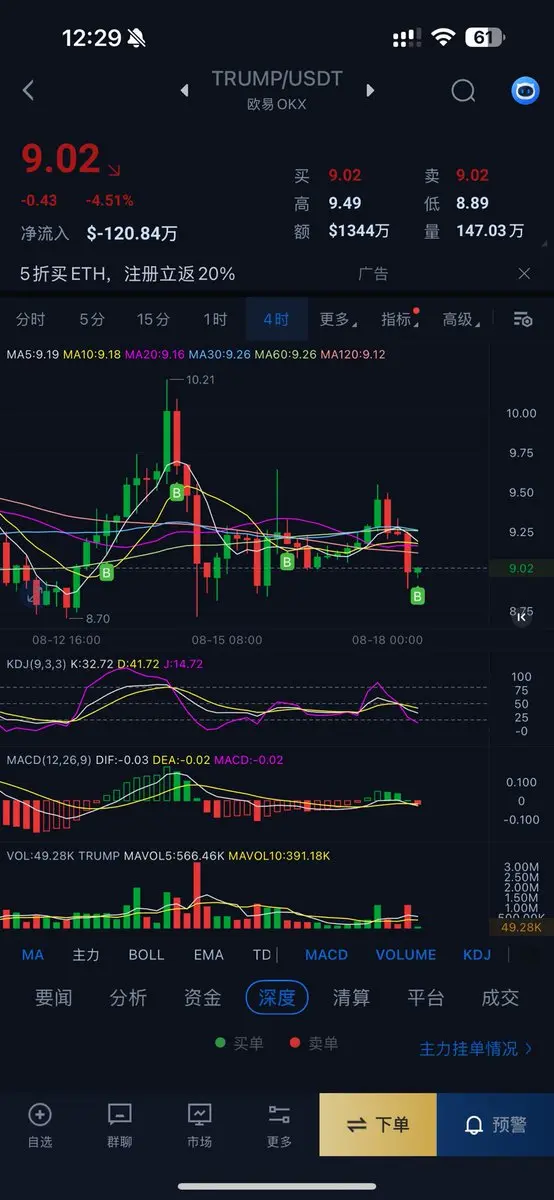Image resolution: width=554 pixels, height=1200 pixels.
Task: Tap KDJ(9,3,3) indicator label
Action: [37, 662]
